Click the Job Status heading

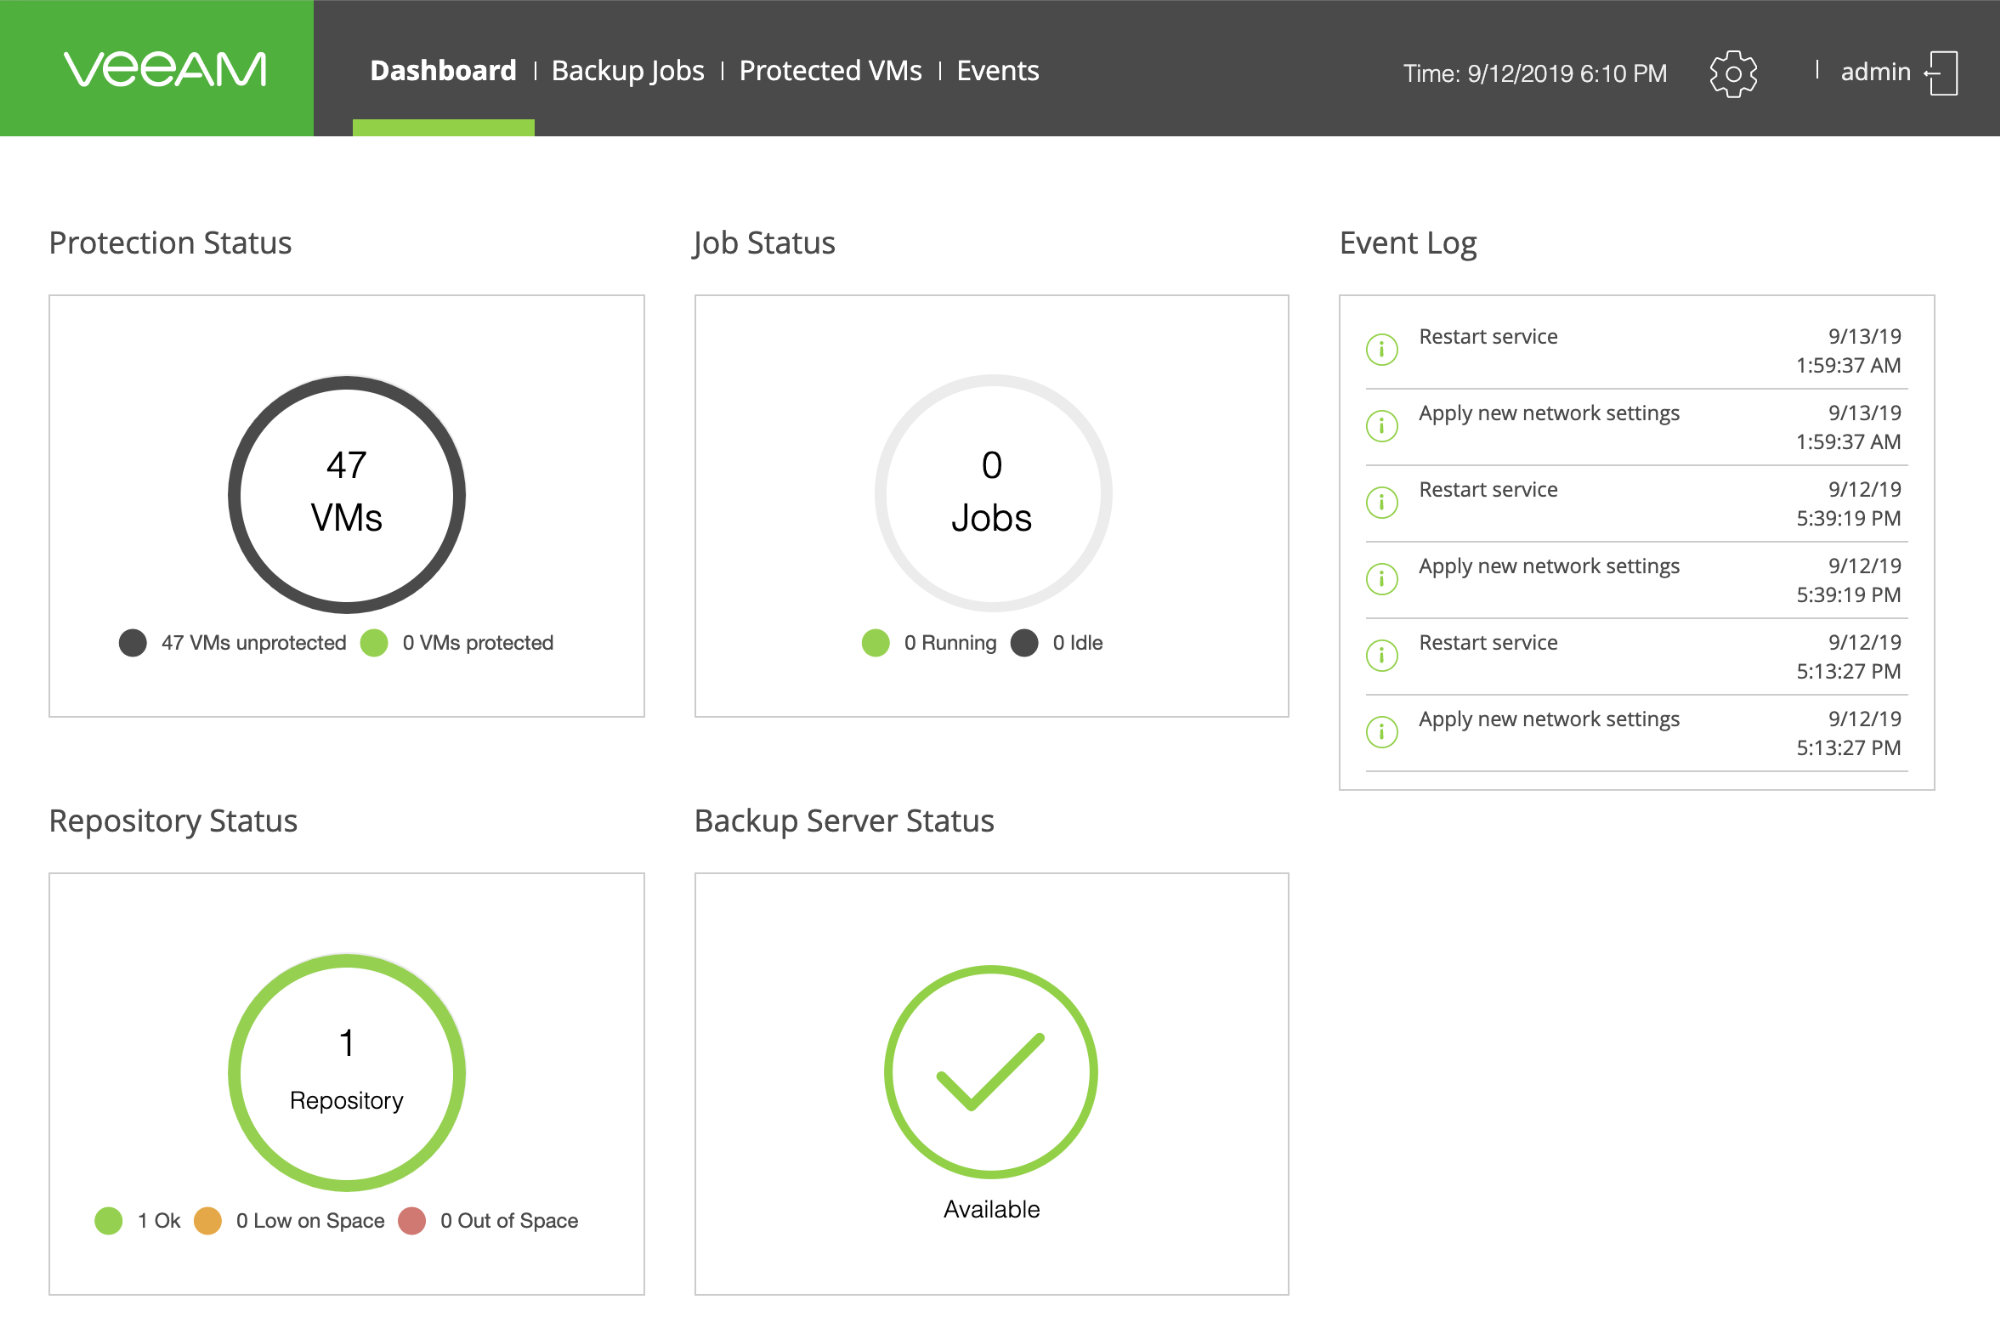click(x=764, y=243)
